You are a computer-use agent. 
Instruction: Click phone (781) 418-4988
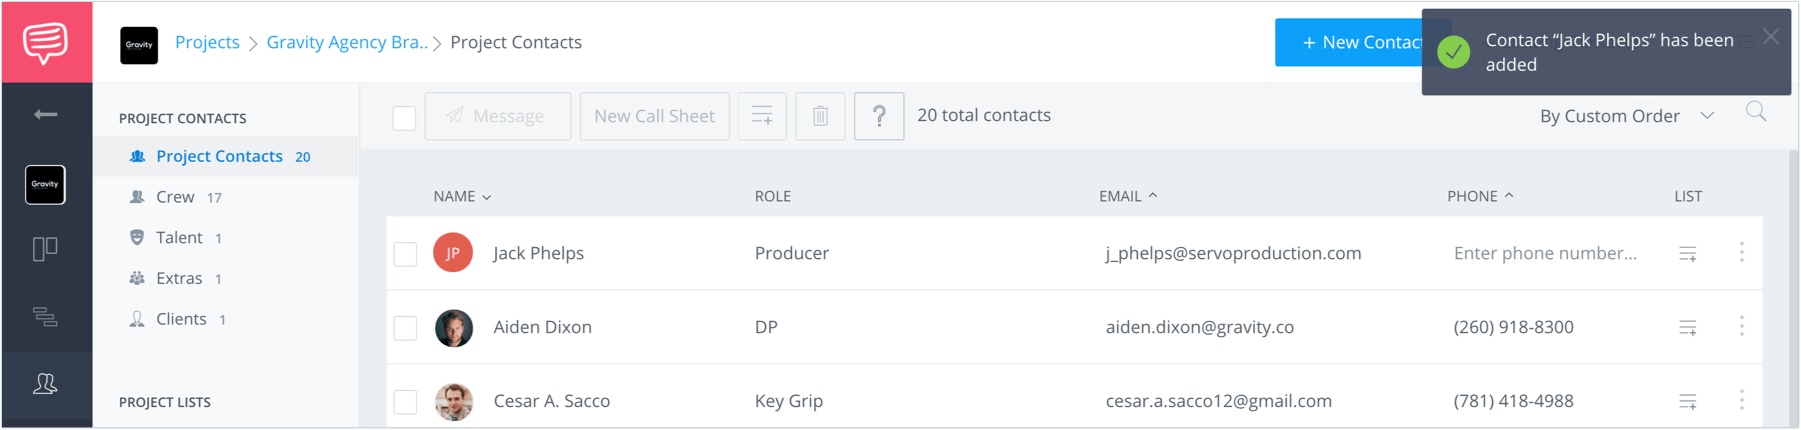pos(1513,401)
